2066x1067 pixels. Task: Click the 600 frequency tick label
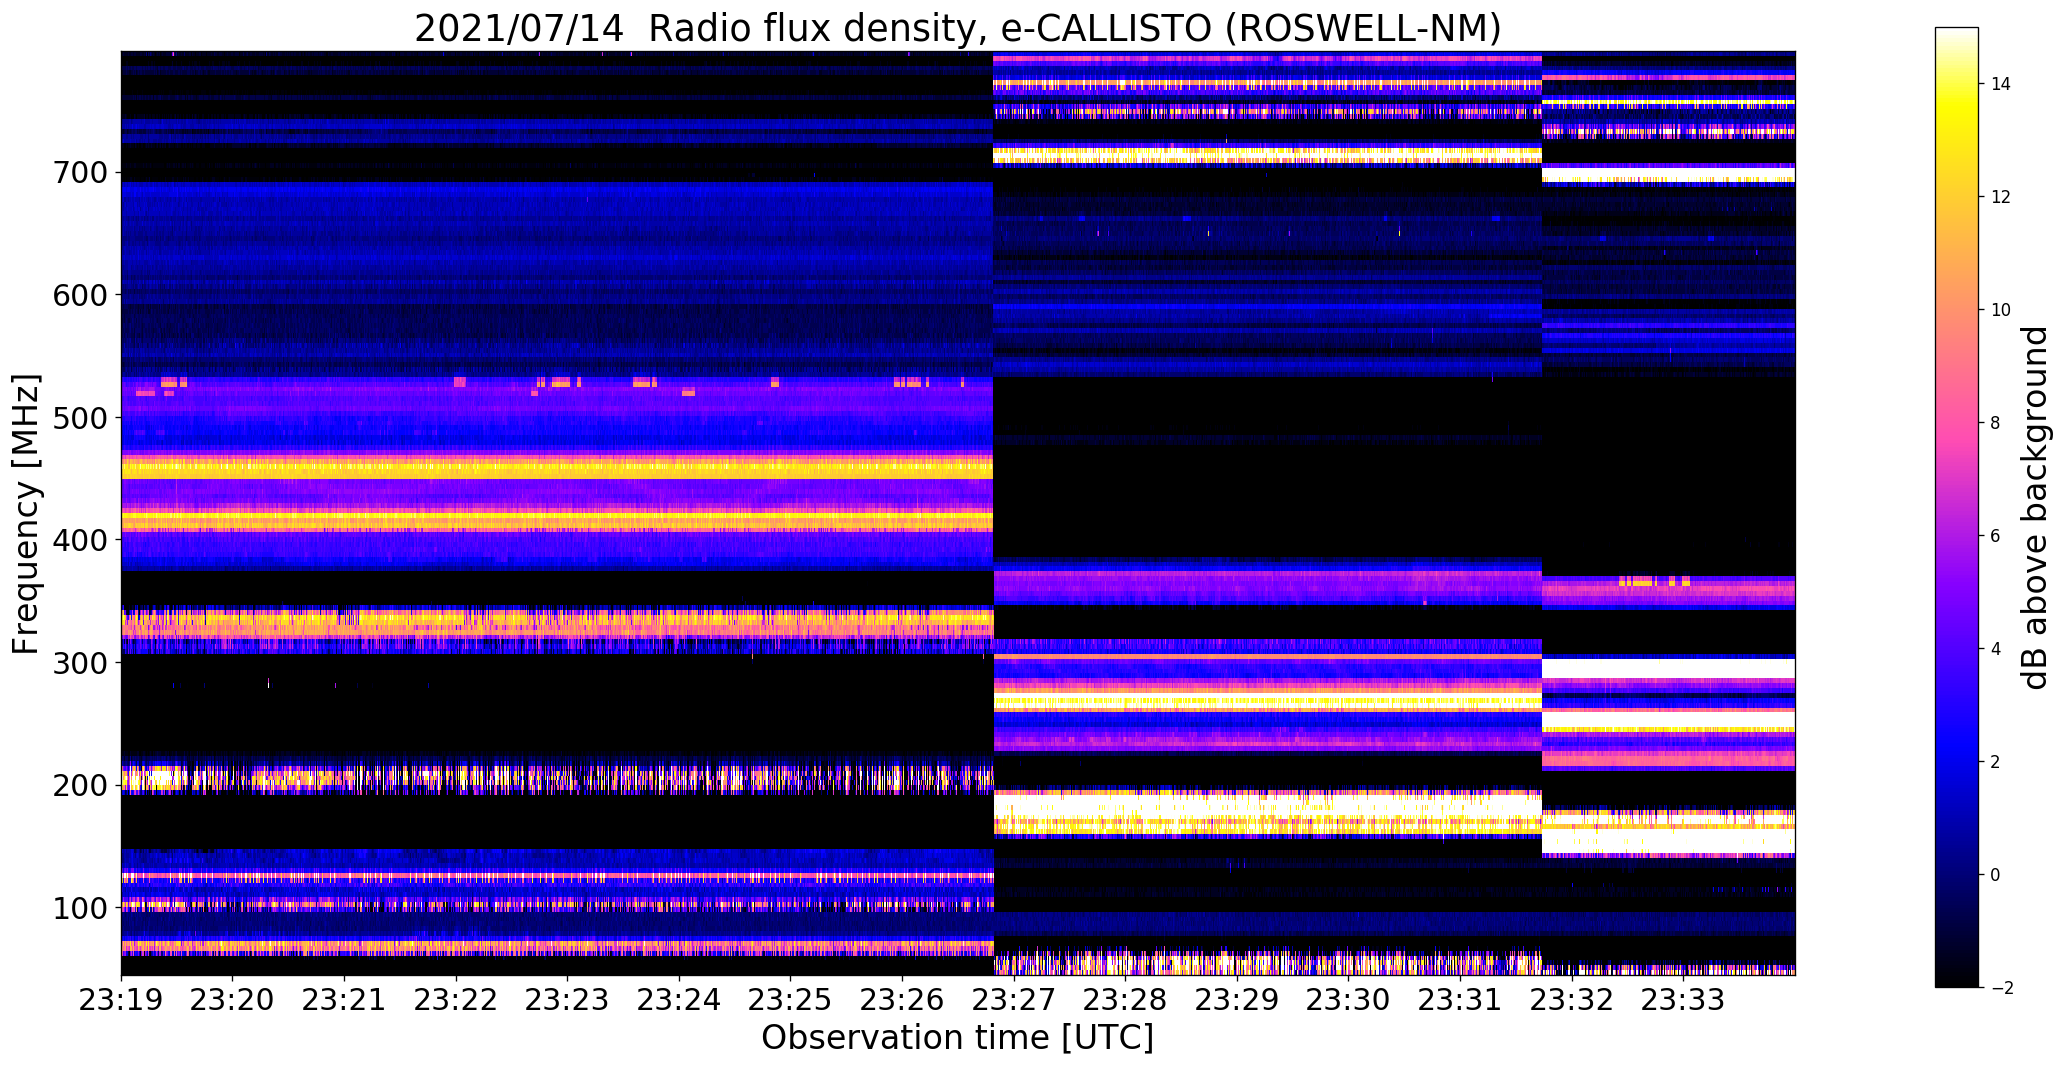[x=79, y=295]
